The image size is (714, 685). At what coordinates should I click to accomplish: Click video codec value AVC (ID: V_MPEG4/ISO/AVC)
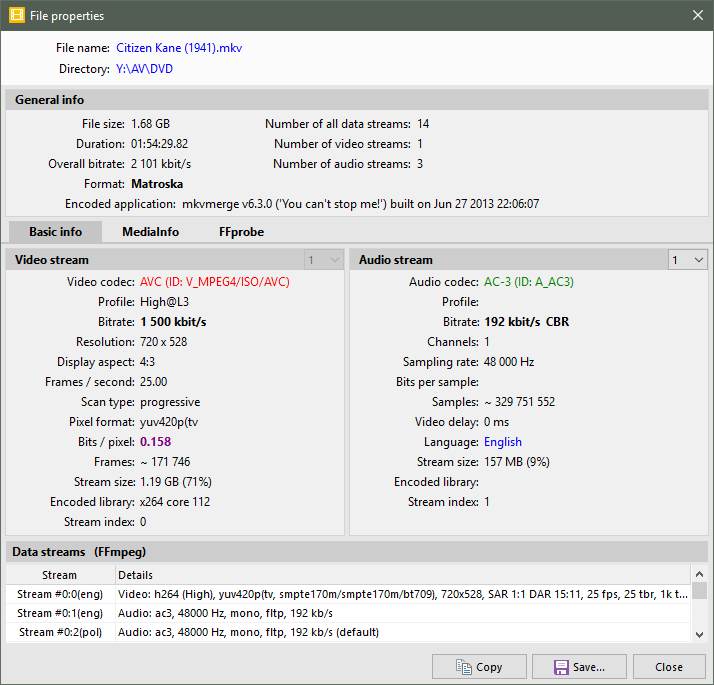215,282
